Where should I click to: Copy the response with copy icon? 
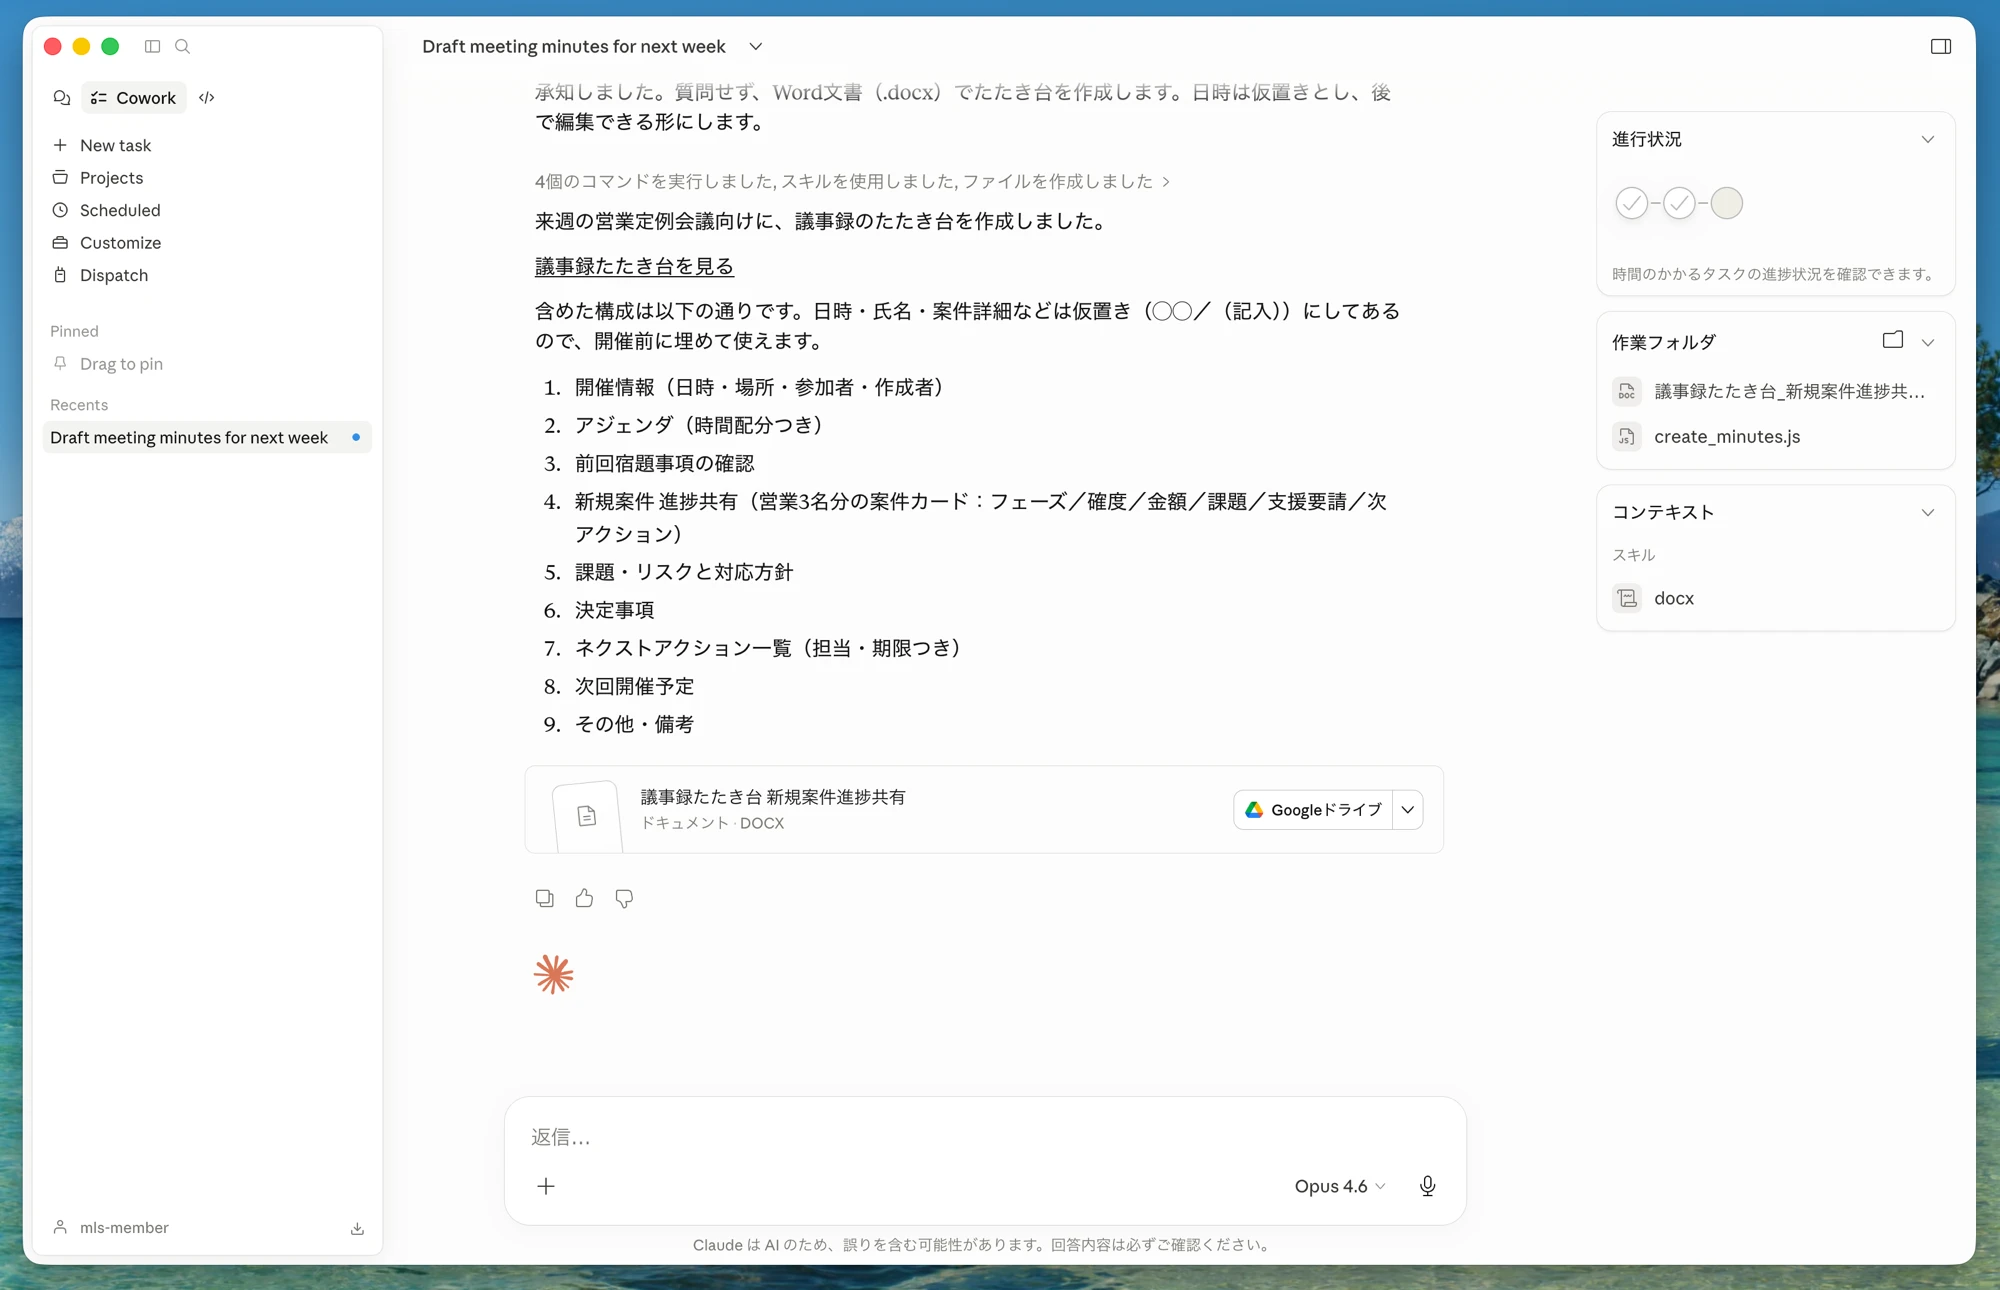pos(544,898)
